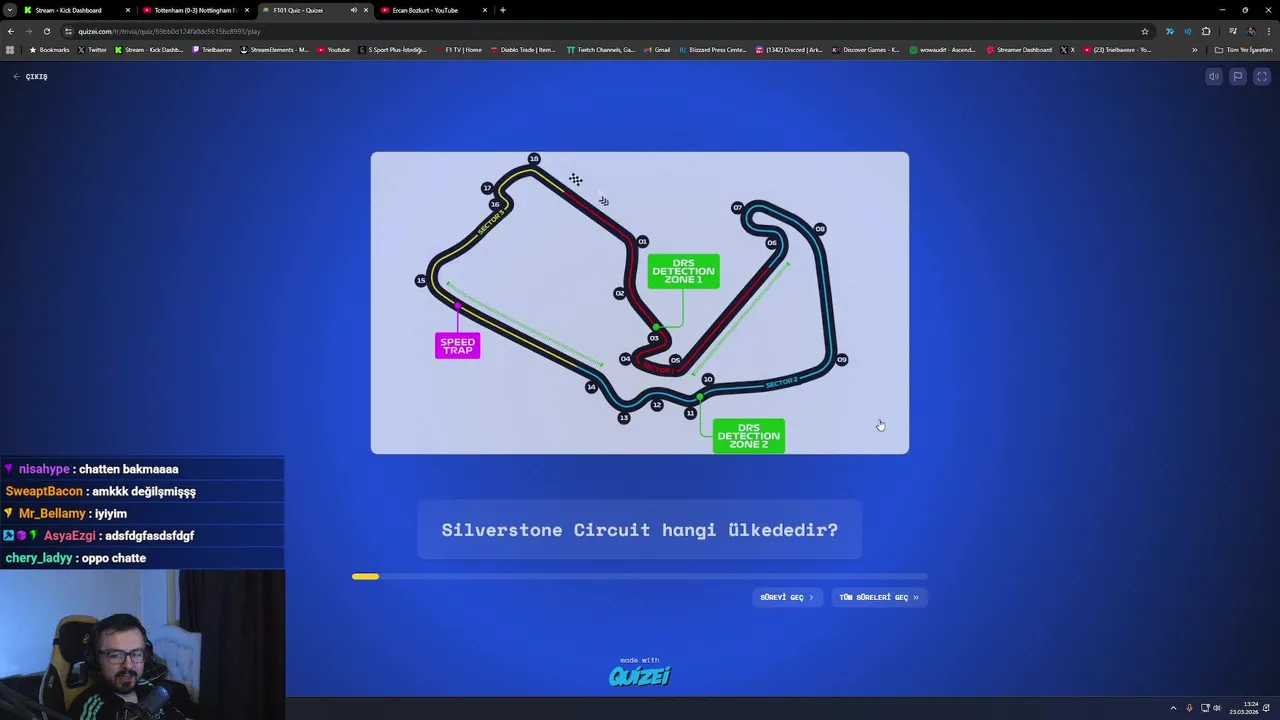
Task: Open the (23) Trielbaenre YouTube bookmark
Action: tap(1117, 50)
